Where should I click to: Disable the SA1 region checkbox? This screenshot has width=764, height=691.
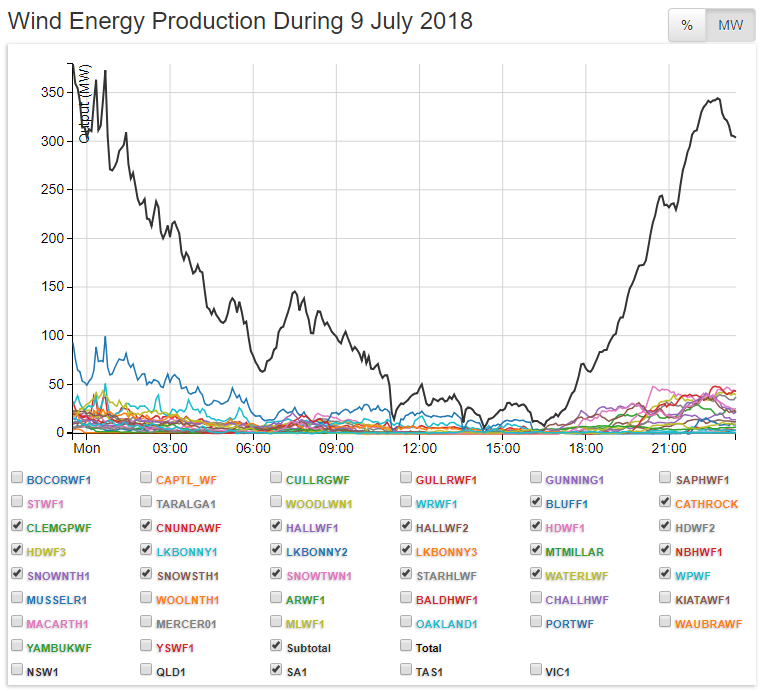click(x=277, y=671)
